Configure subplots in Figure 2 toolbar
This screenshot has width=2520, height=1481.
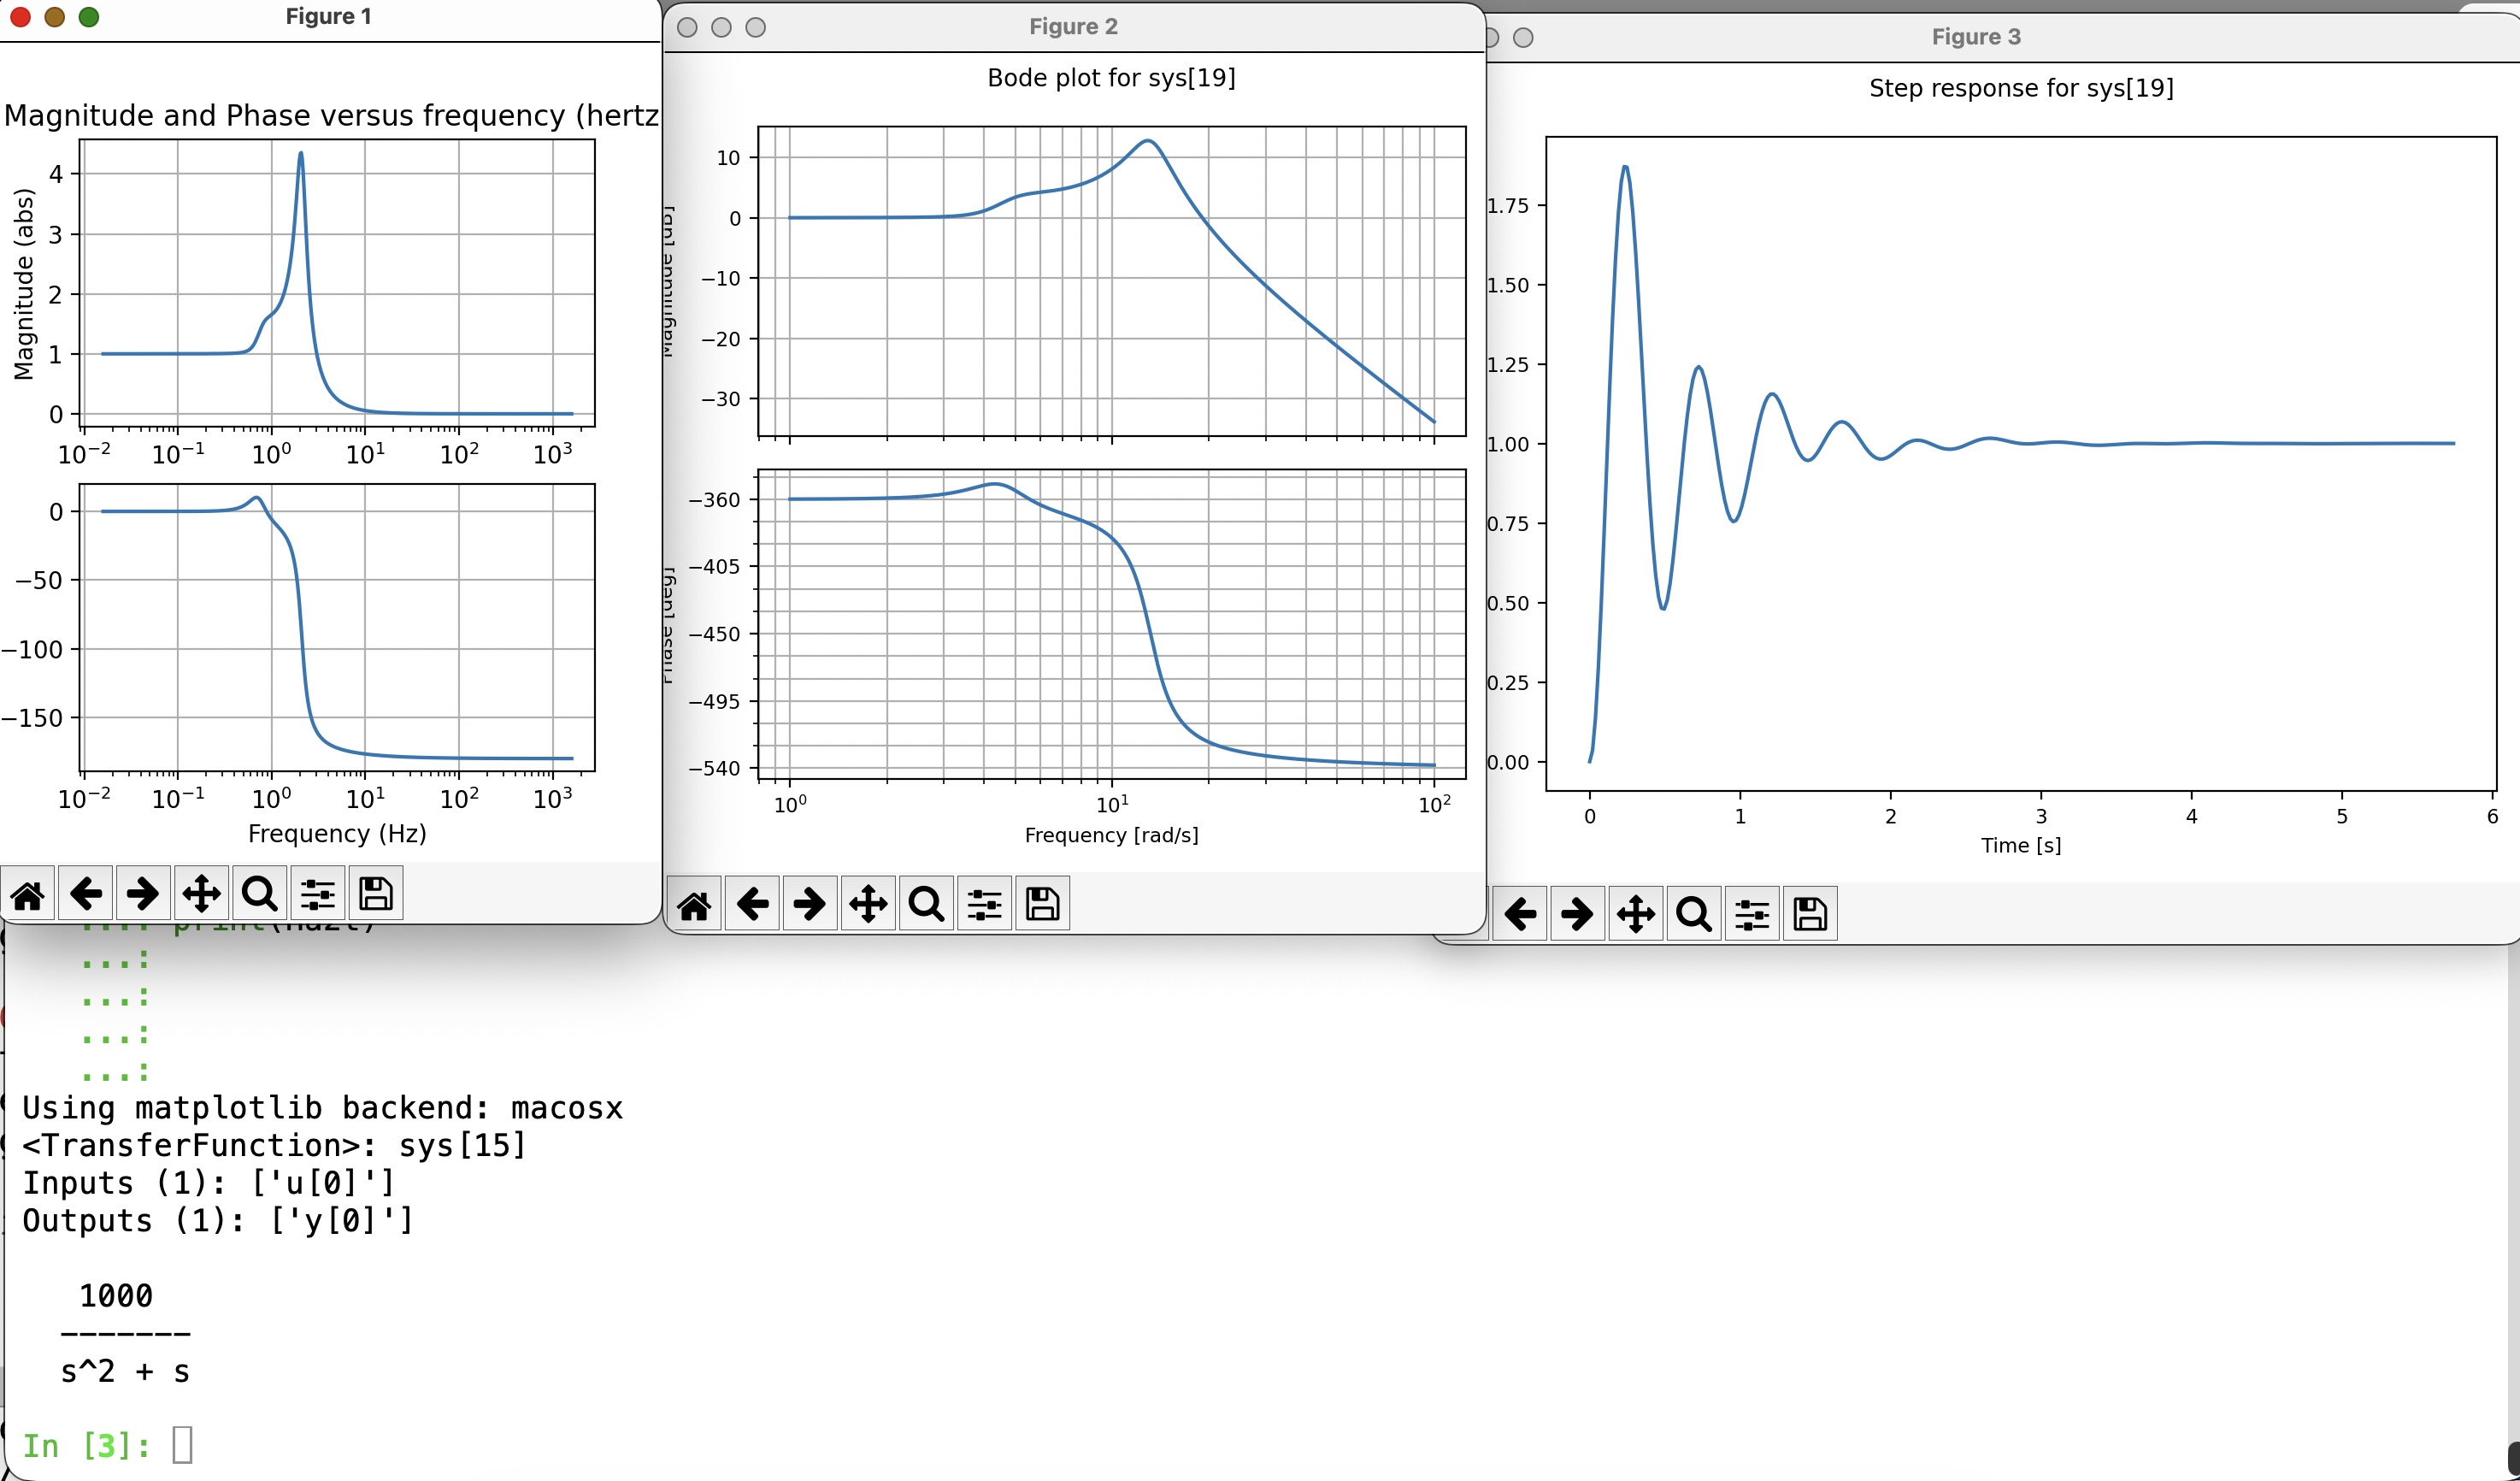point(984,905)
